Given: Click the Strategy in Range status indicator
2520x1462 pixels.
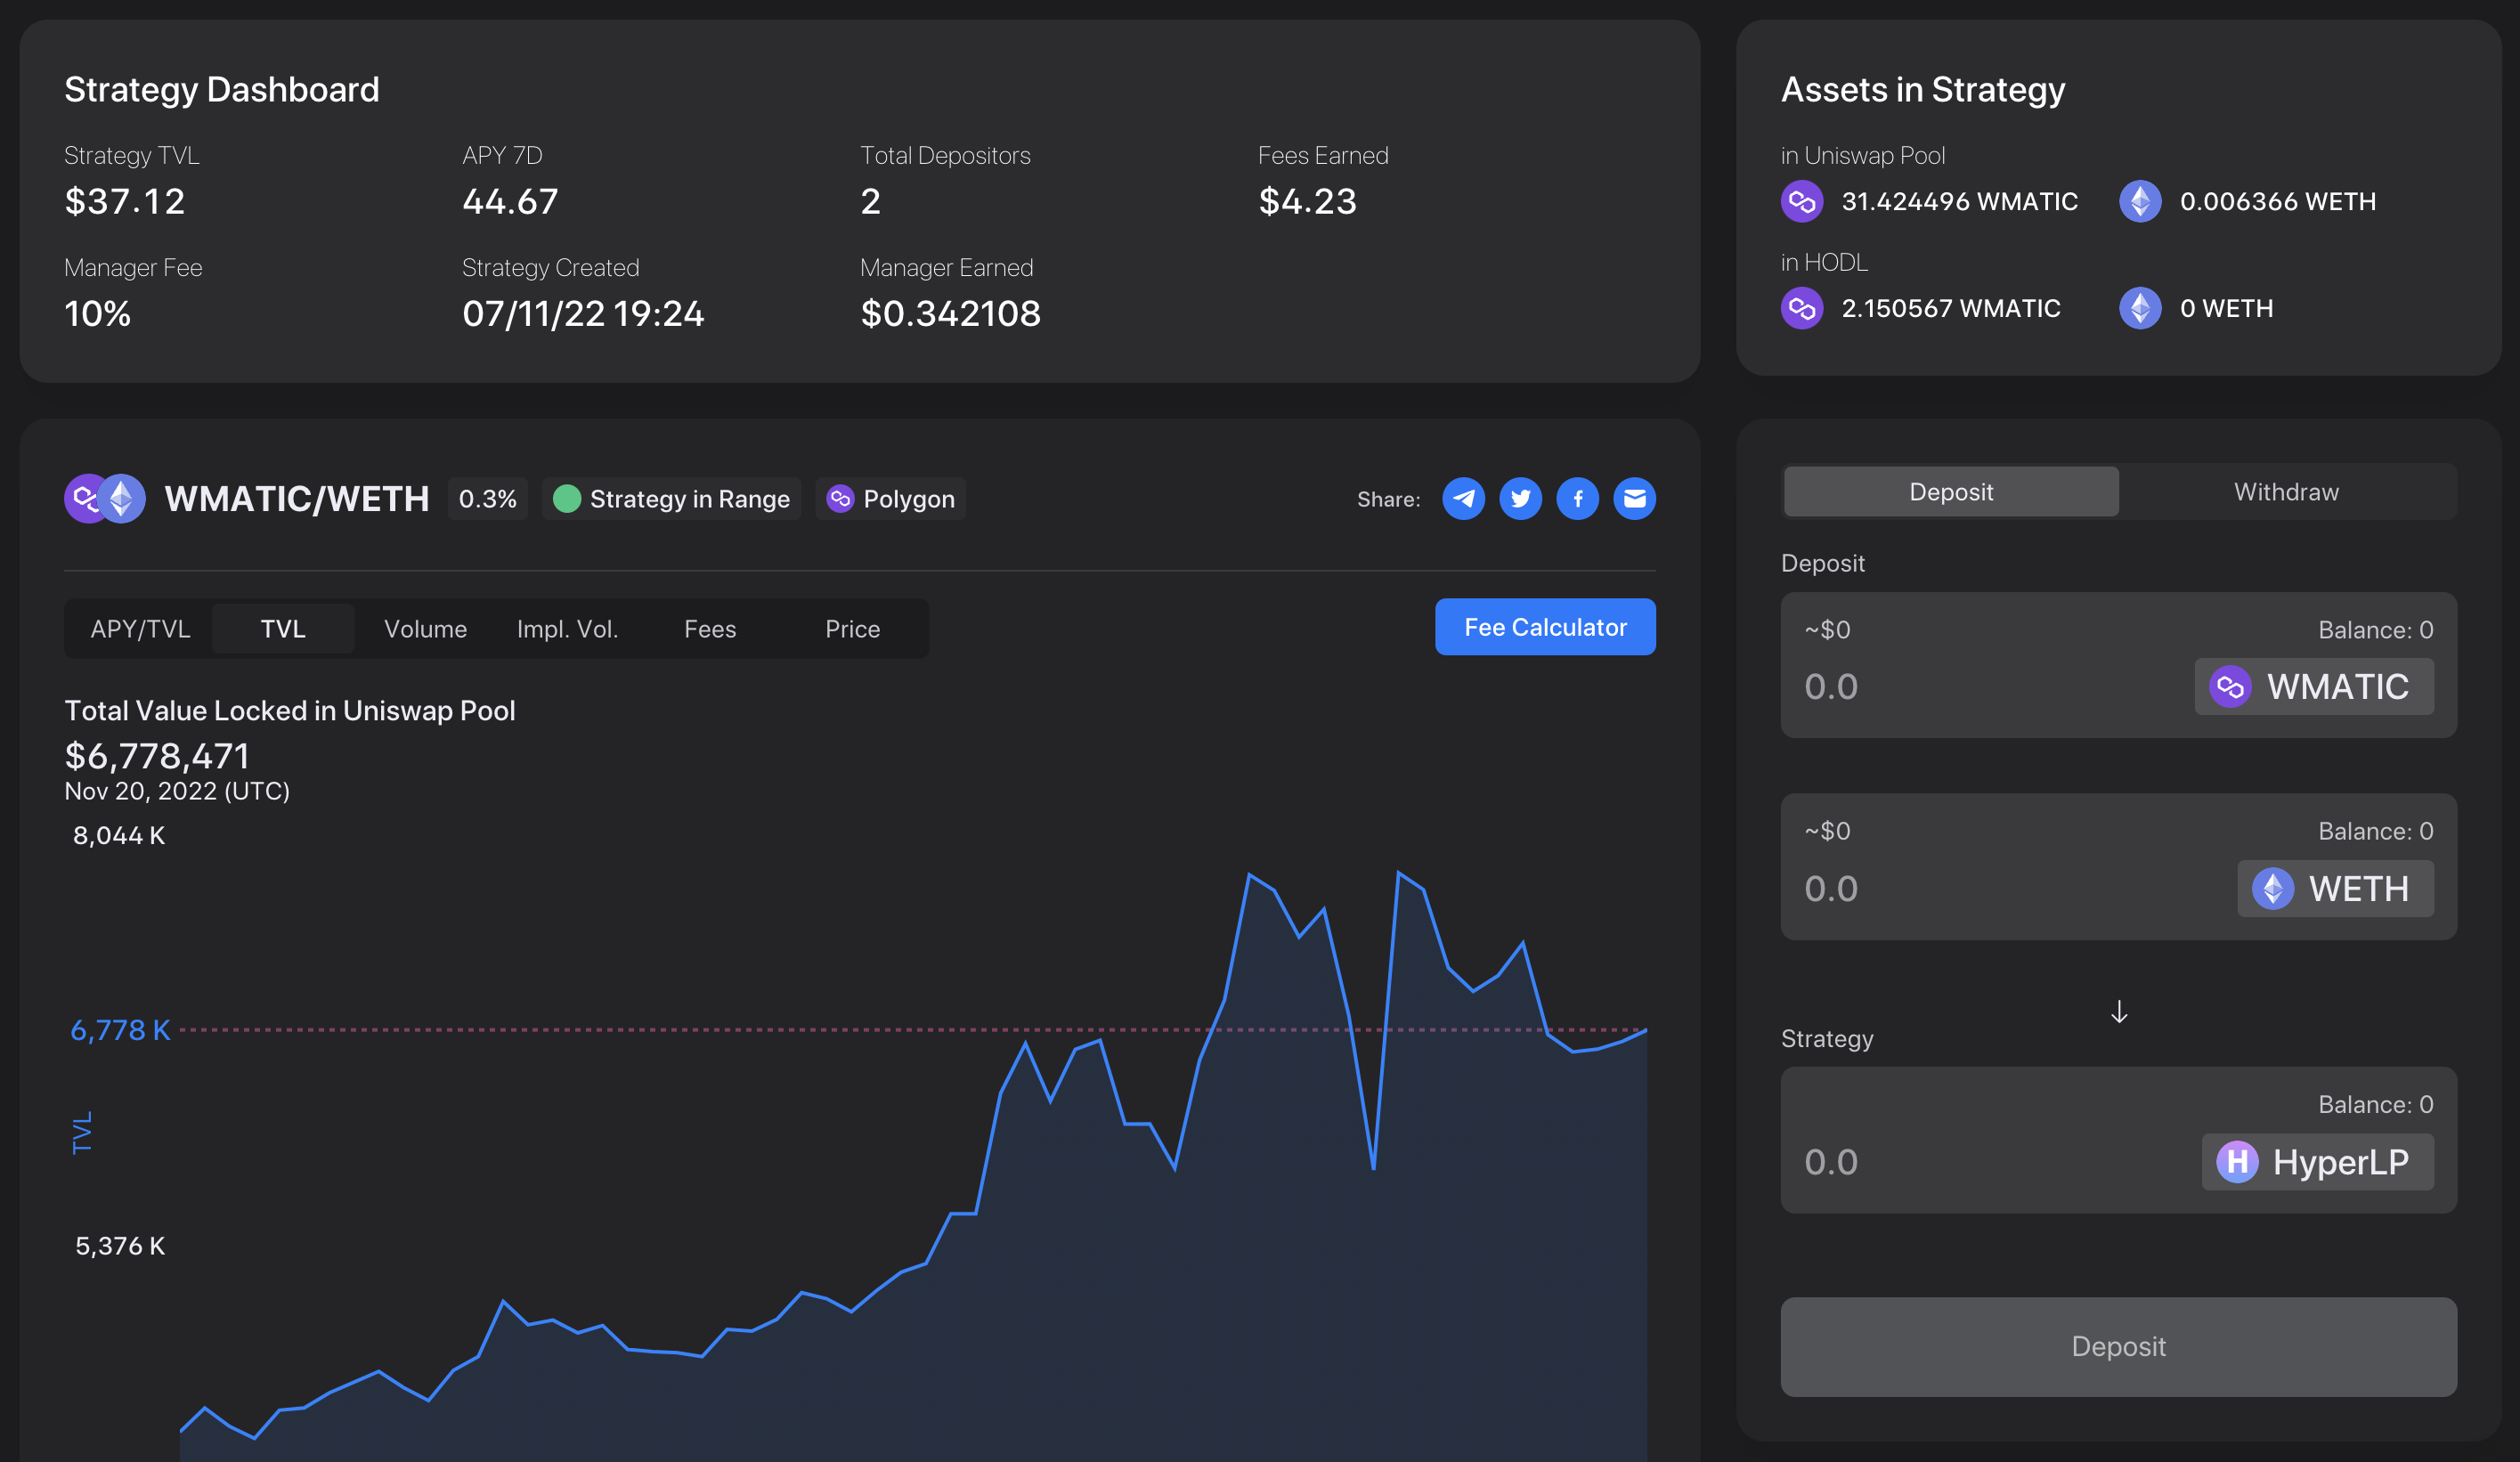Looking at the screenshot, I should click(671, 498).
